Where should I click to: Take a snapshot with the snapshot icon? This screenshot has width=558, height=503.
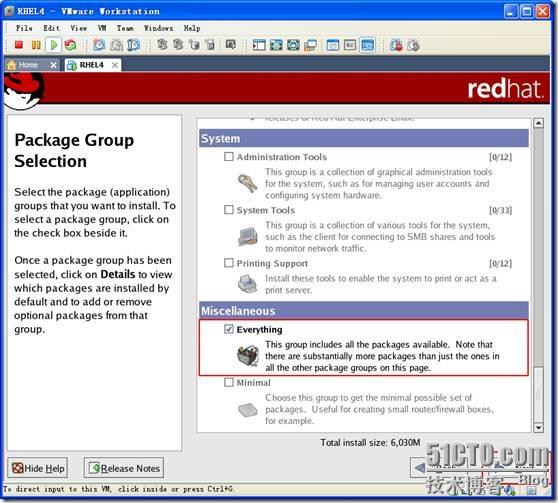pyautogui.click(x=99, y=45)
